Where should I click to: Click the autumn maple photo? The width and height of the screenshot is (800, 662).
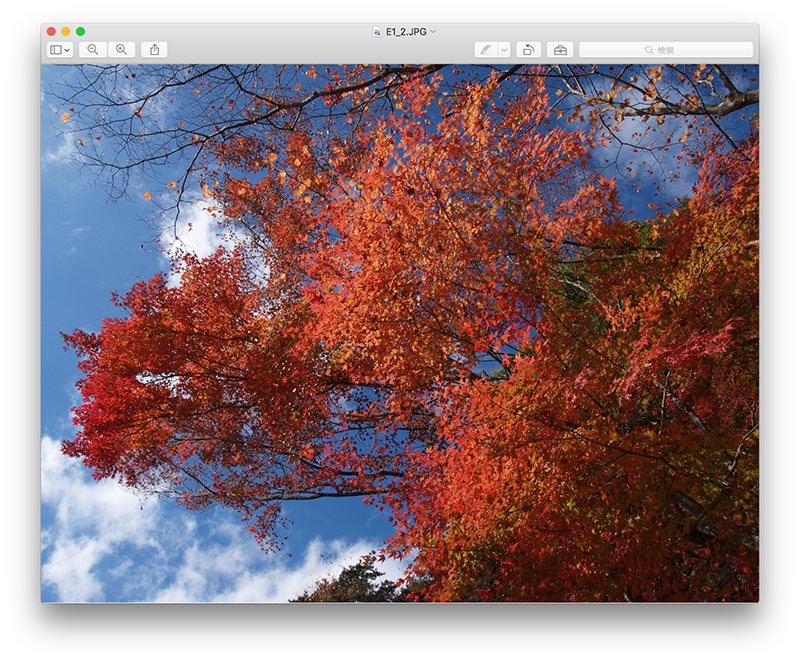point(400,333)
